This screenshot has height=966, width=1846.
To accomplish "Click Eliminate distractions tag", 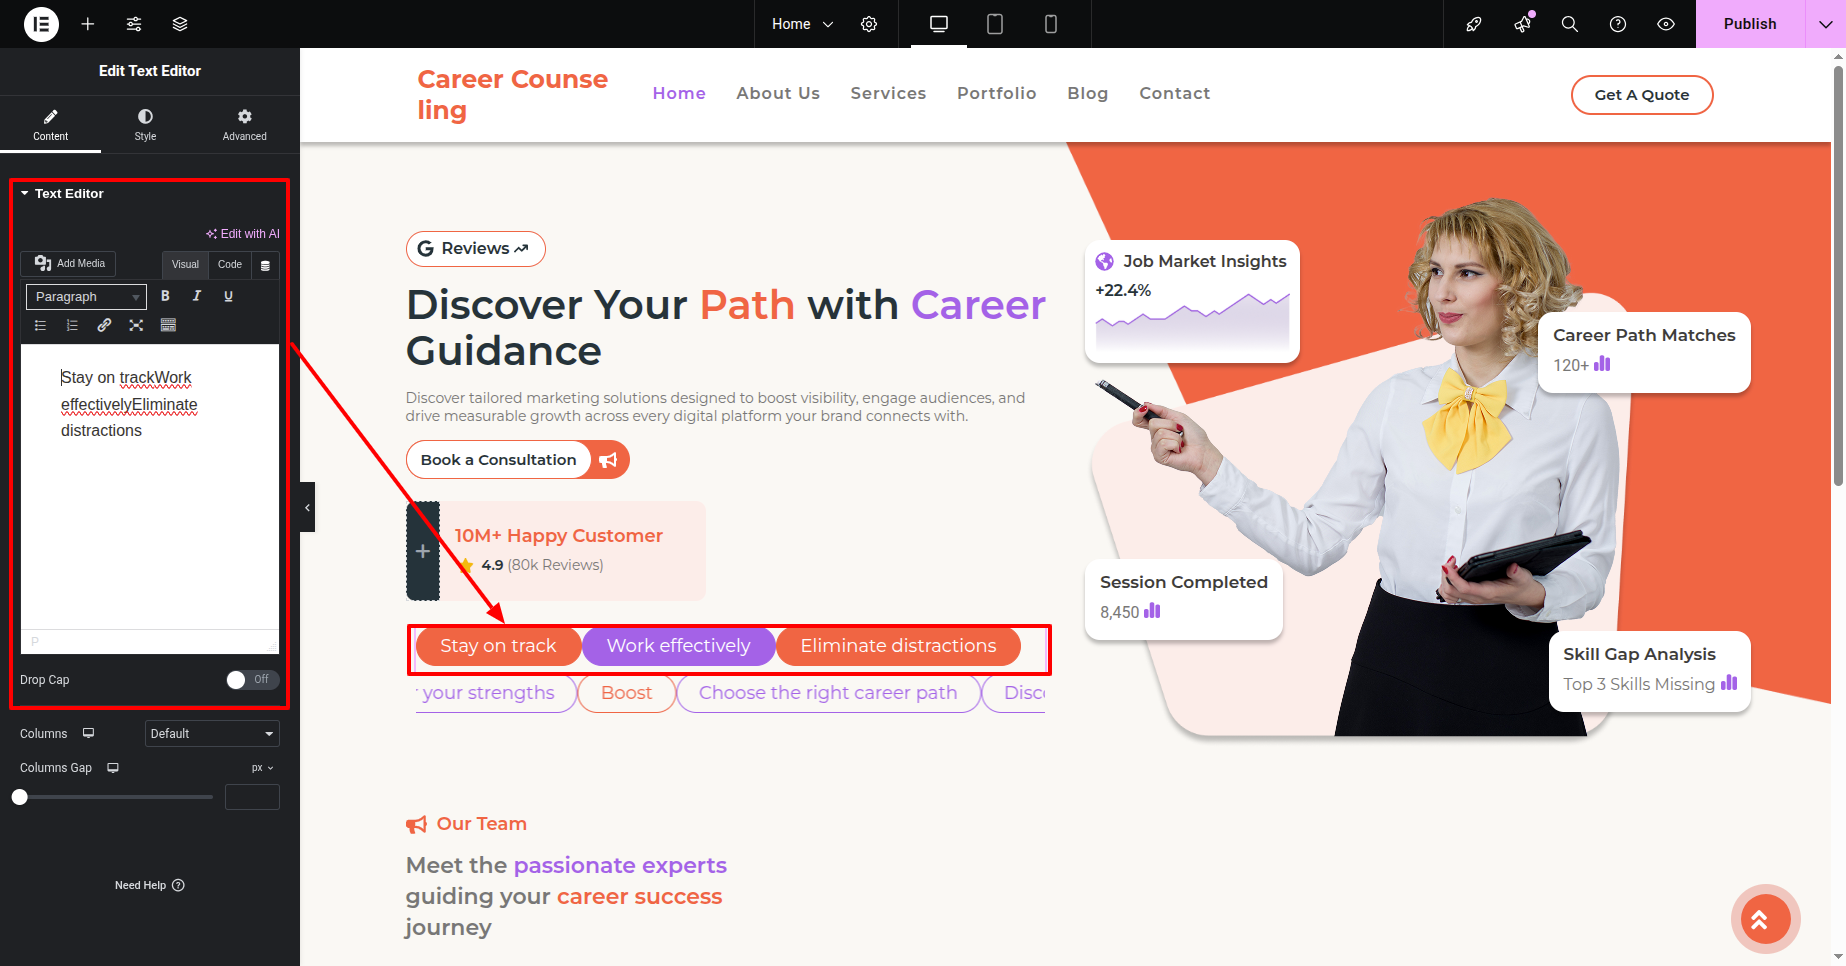I will click(898, 646).
